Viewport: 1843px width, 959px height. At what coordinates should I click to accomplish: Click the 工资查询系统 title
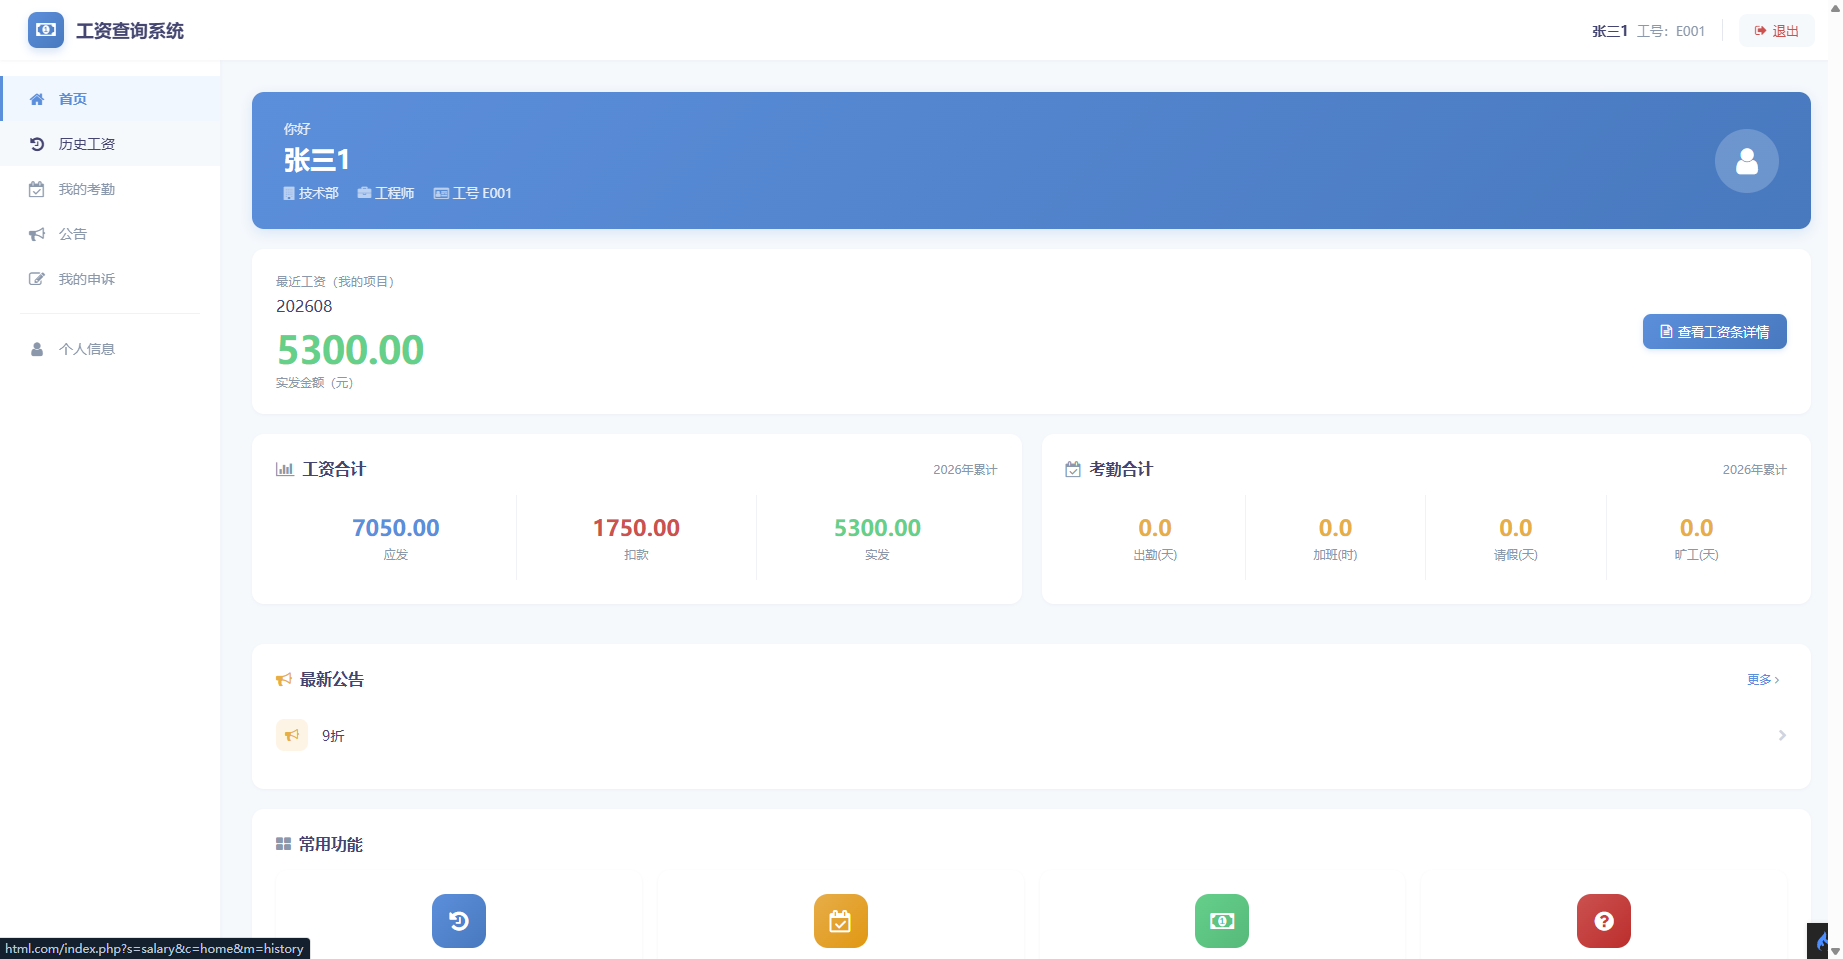point(130,31)
